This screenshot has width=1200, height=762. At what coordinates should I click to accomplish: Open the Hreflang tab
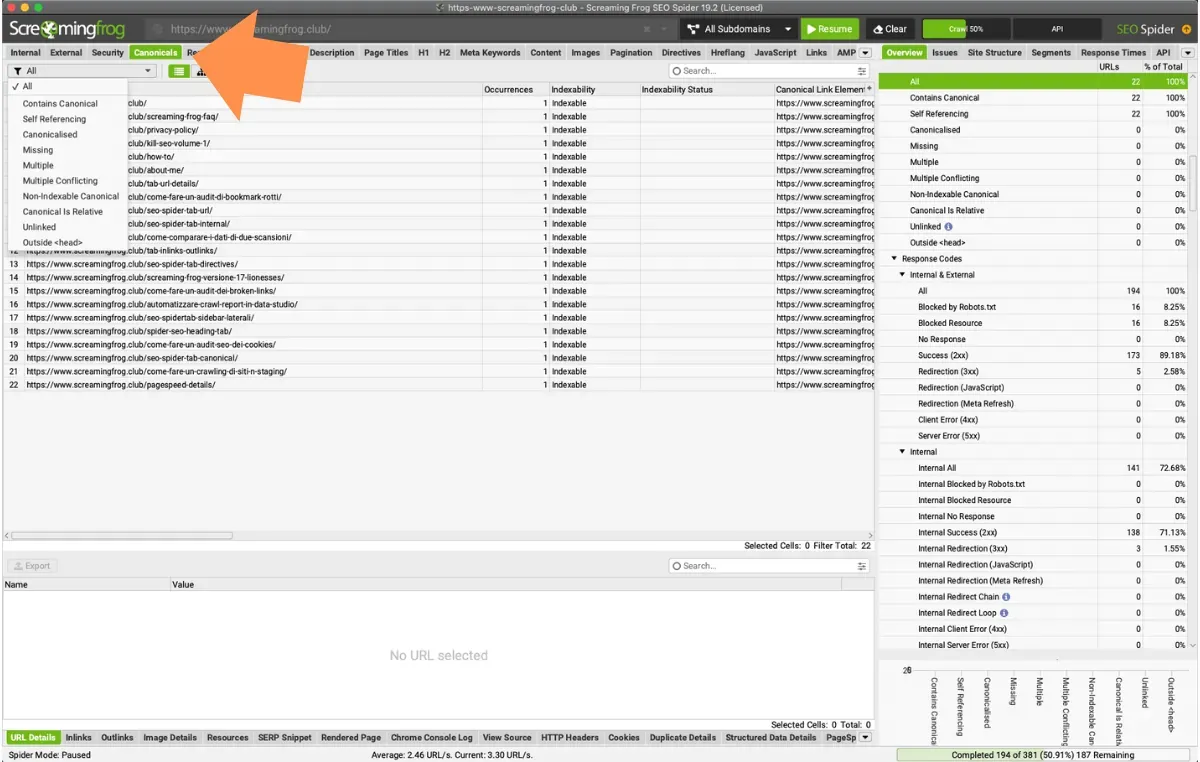click(727, 53)
